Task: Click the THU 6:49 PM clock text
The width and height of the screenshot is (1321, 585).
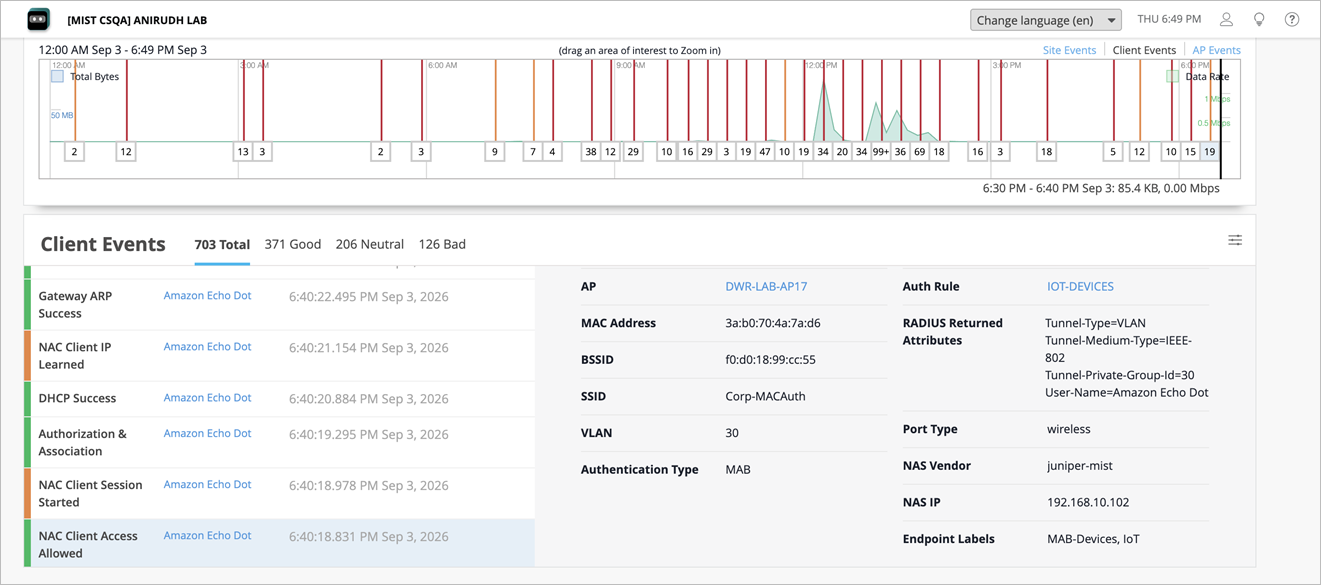Action: 1169,19
